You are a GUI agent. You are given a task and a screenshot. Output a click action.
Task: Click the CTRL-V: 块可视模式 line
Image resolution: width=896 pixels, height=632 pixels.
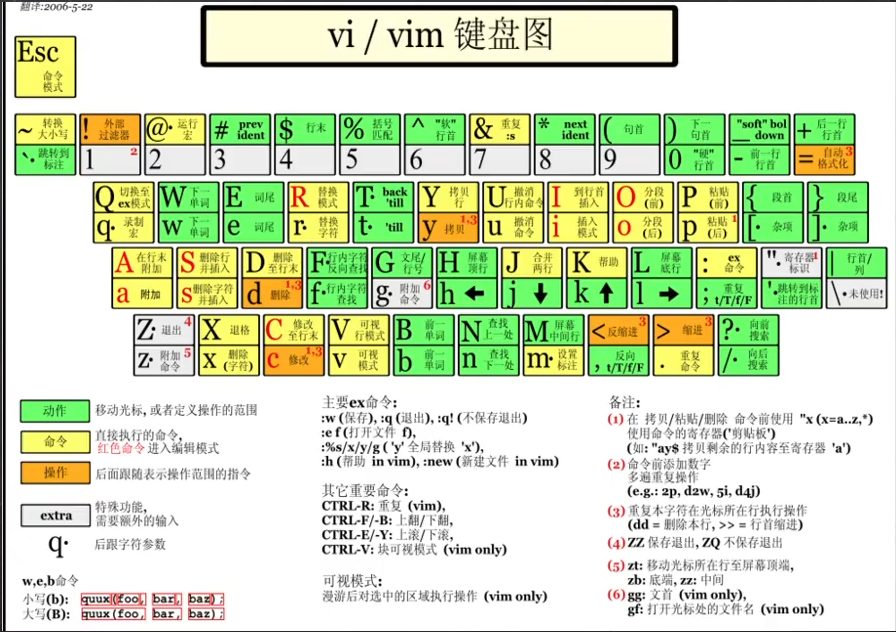[x=414, y=549]
